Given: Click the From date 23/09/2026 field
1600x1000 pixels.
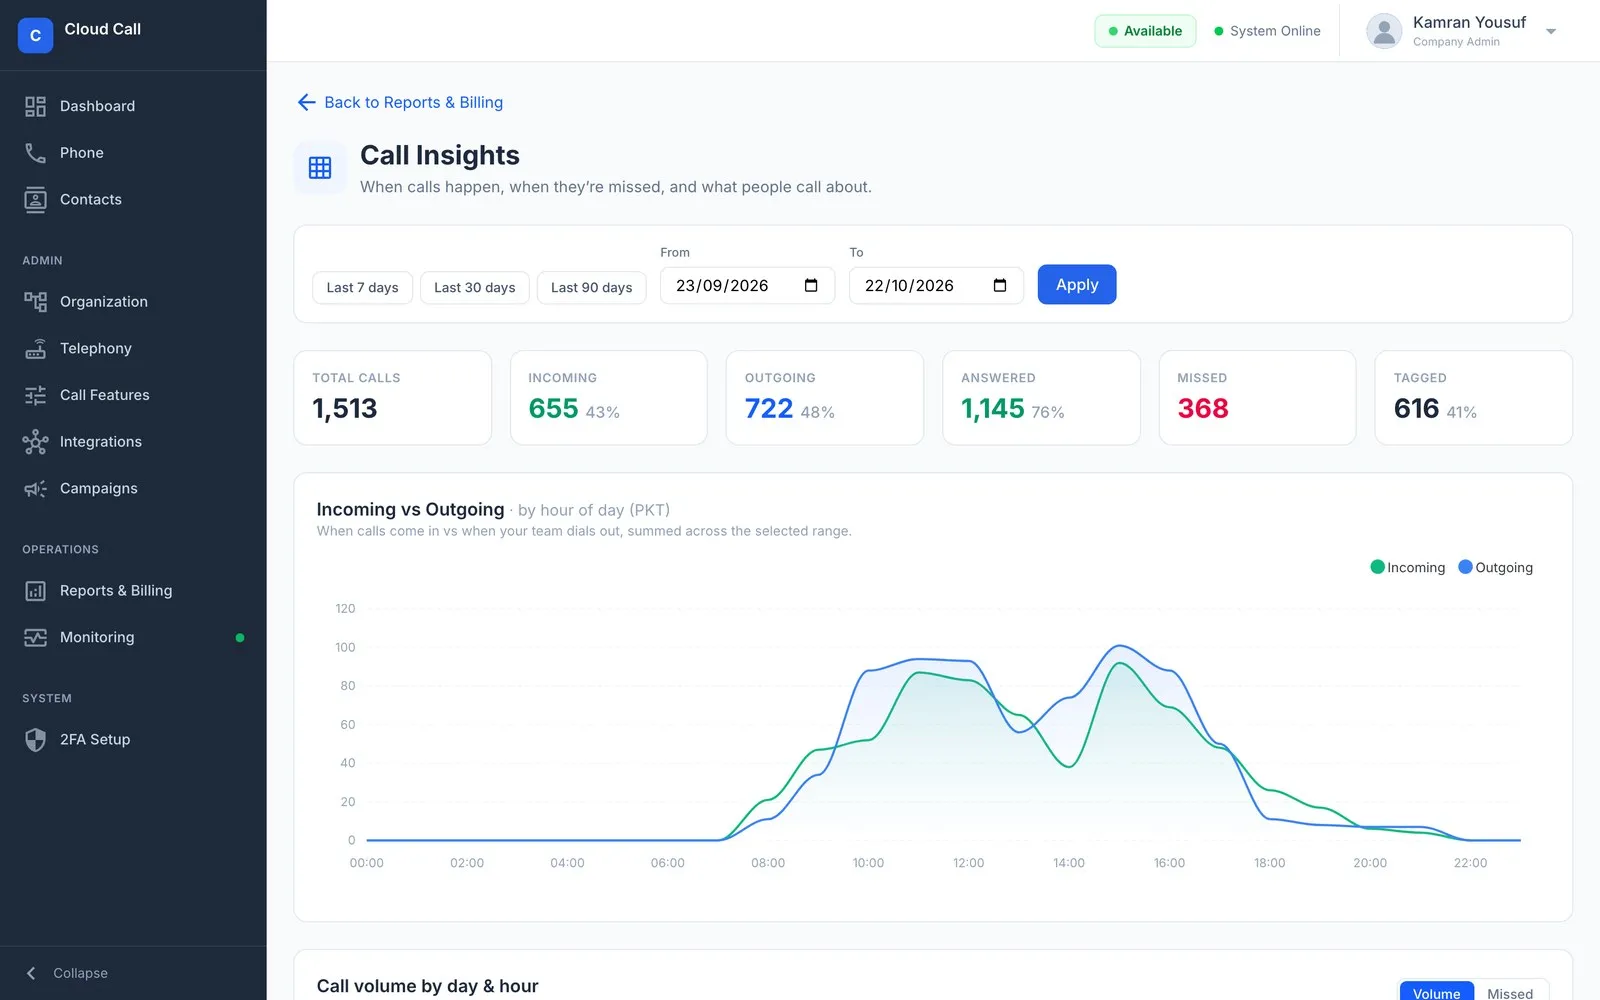Looking at the screenshot, I should tap(747, 286).
